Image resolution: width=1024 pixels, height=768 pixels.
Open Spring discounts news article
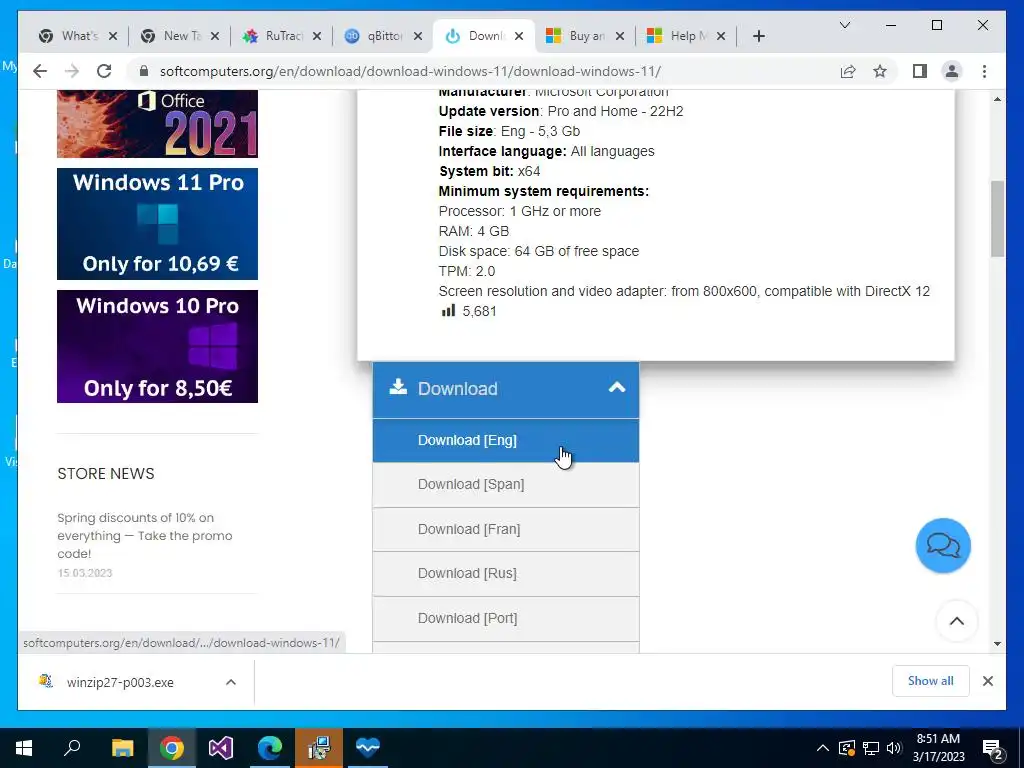(x=144, y=536)
